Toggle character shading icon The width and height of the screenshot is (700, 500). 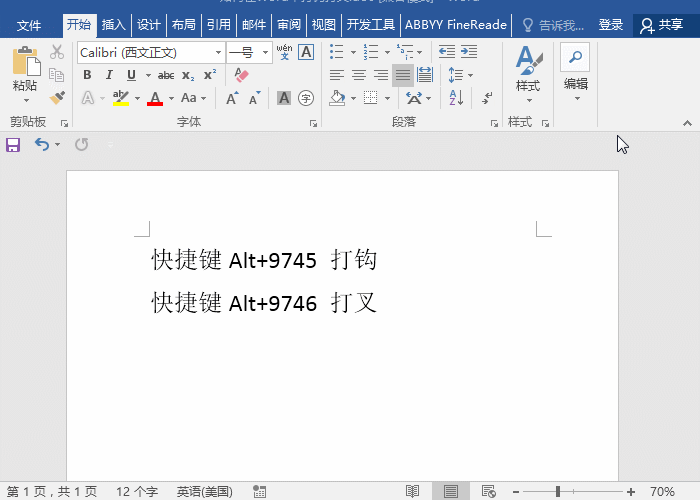(284, 98)
